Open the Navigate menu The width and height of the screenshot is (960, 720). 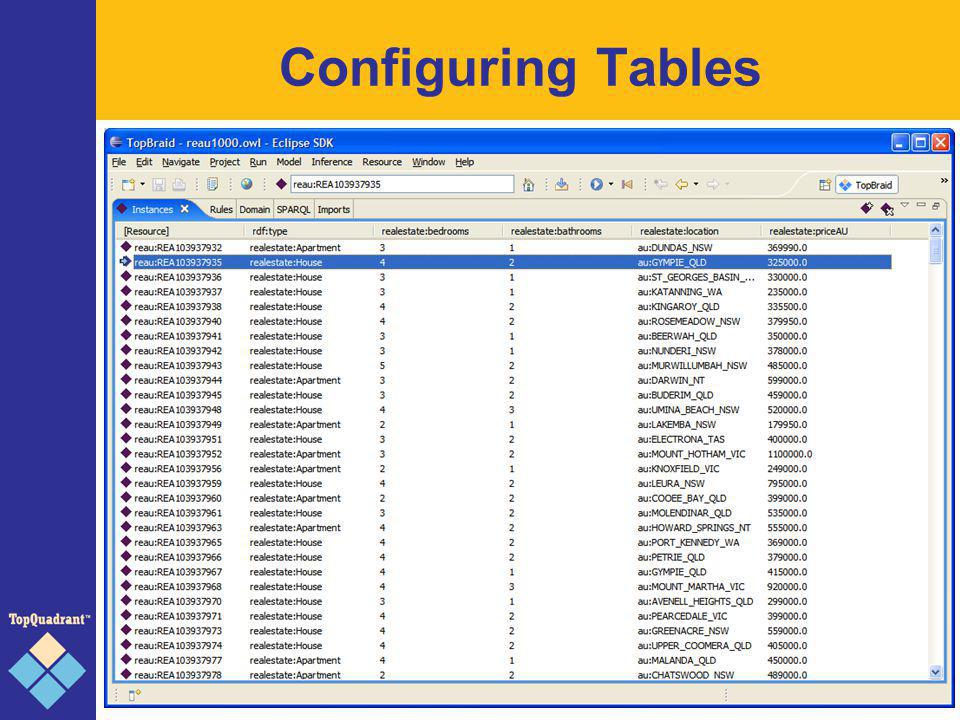[181, 162]
